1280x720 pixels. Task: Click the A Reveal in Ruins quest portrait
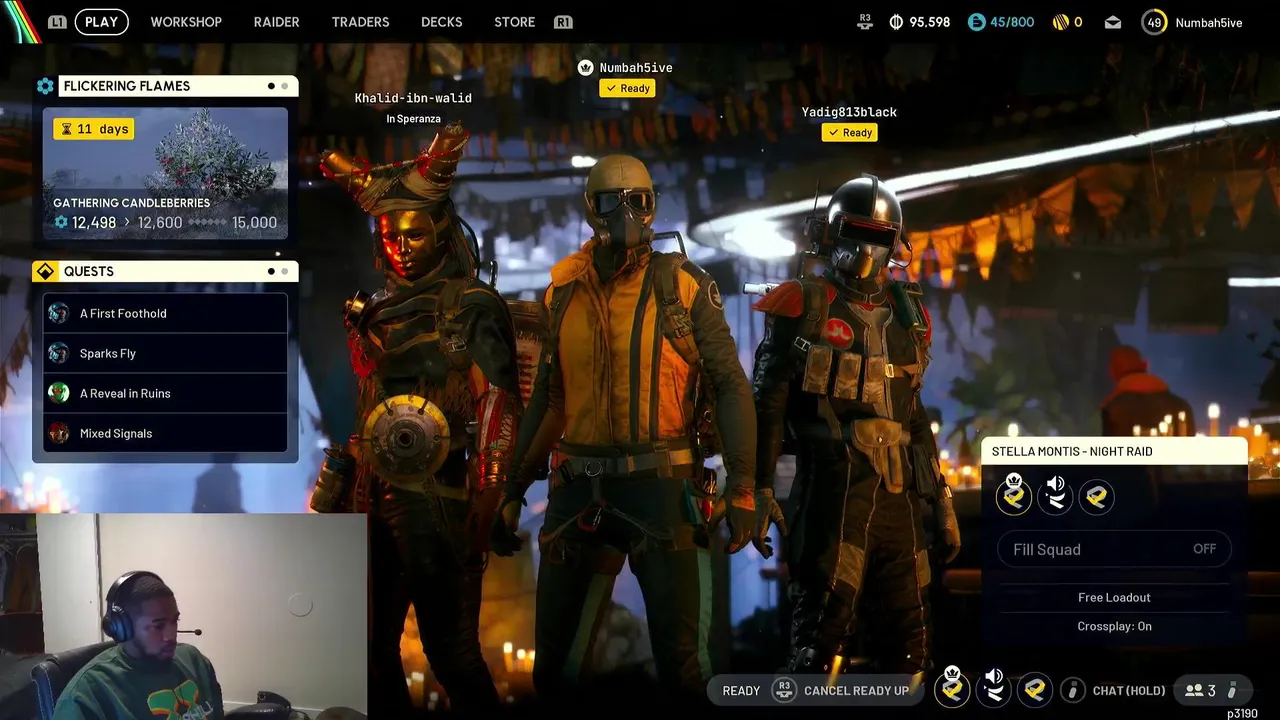pyautogui.click(x=59, y=393)
